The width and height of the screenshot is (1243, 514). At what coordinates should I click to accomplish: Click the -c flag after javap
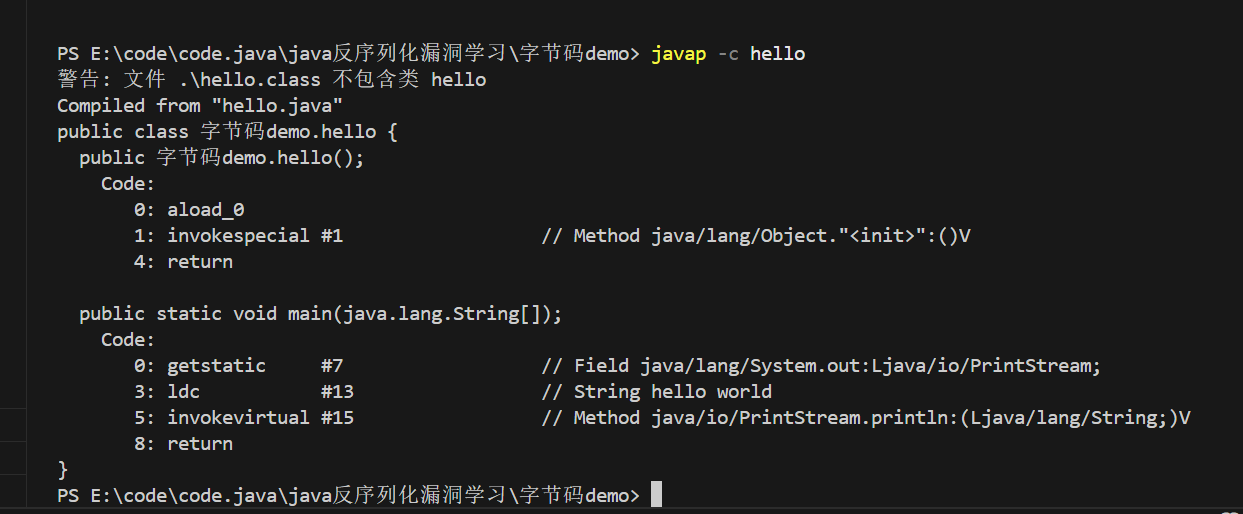(x=728, y=54)
